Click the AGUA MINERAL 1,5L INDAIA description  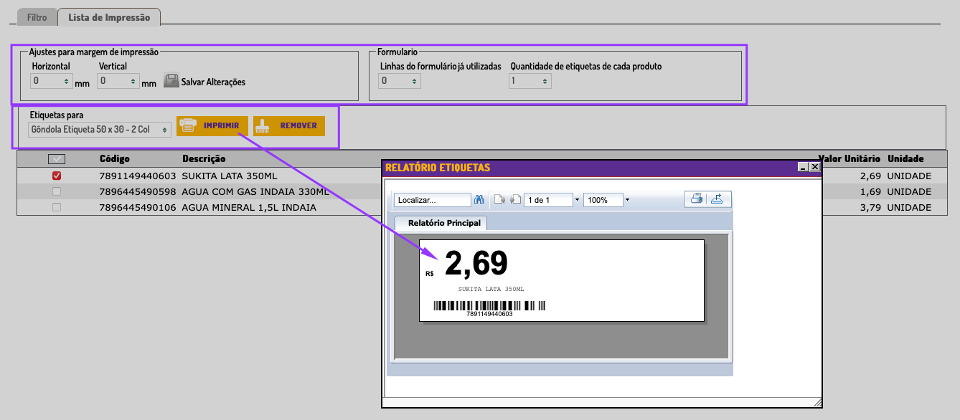pyautogui.click(x=249, y=208)
